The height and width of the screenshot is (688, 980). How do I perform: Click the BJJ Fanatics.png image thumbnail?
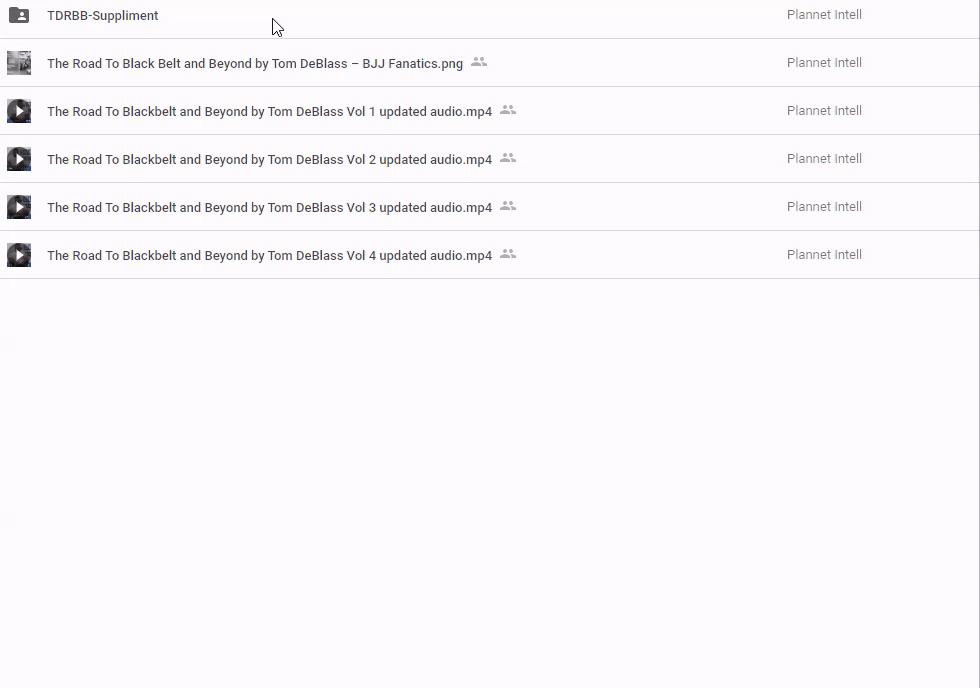tap(19, 63)
